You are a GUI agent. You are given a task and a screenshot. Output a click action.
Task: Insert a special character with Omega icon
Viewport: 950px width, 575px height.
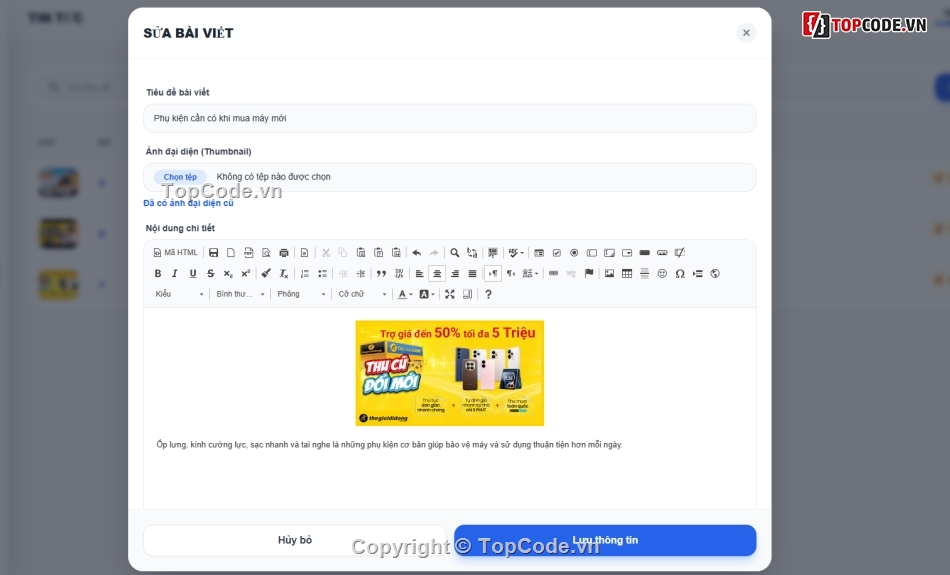click(680, 273)
